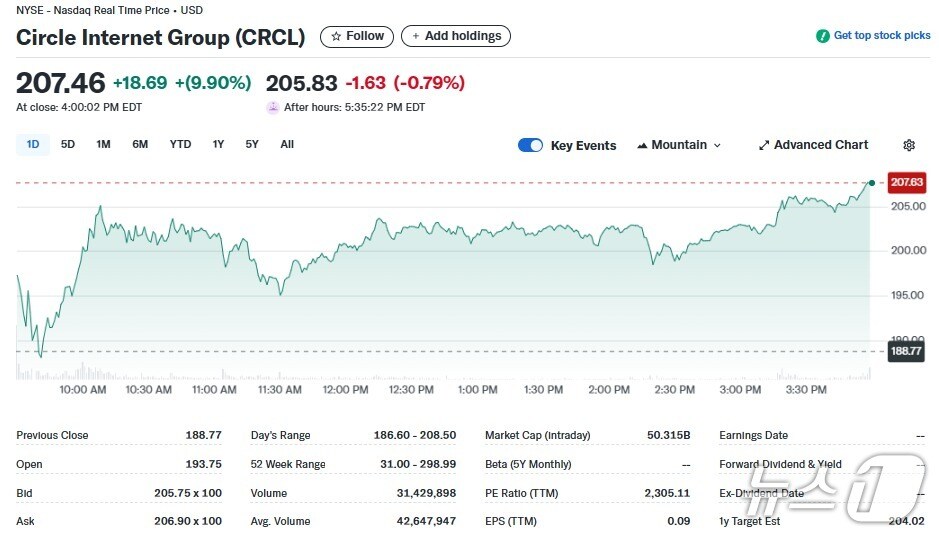Click the Mountain chart type icon
Image resolution: width=939 pixels, height=536 pixels.
tap(642, 145)
